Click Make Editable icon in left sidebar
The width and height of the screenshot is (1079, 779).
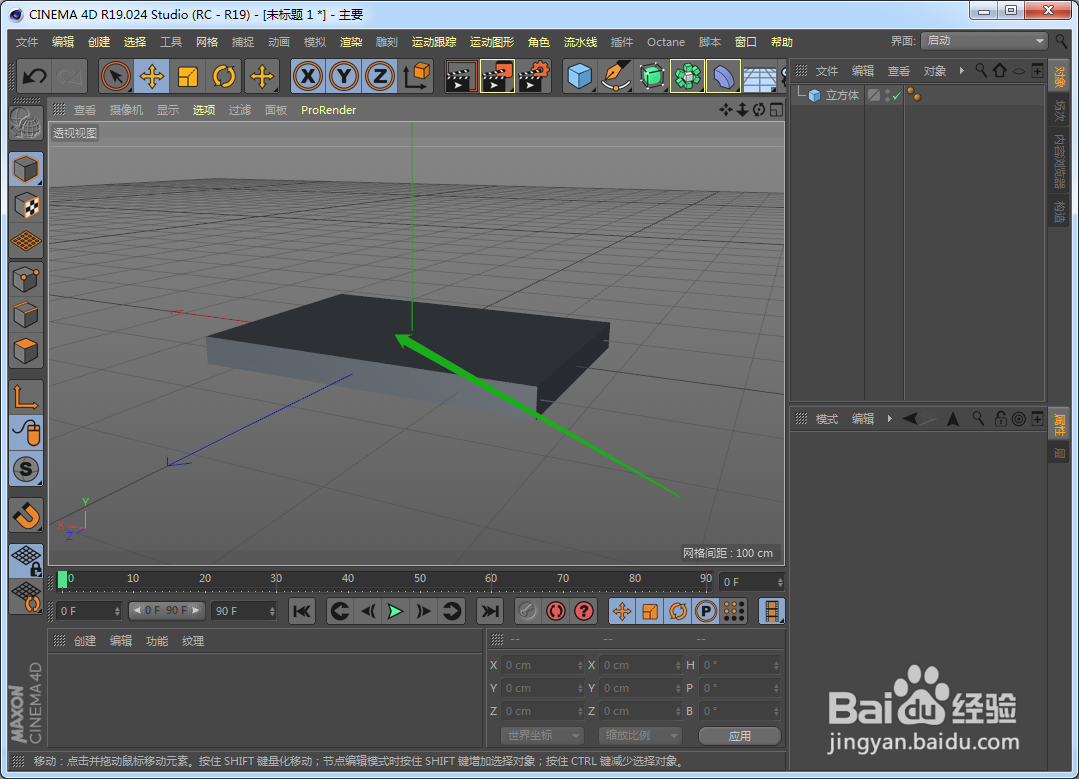coord(26,125)
